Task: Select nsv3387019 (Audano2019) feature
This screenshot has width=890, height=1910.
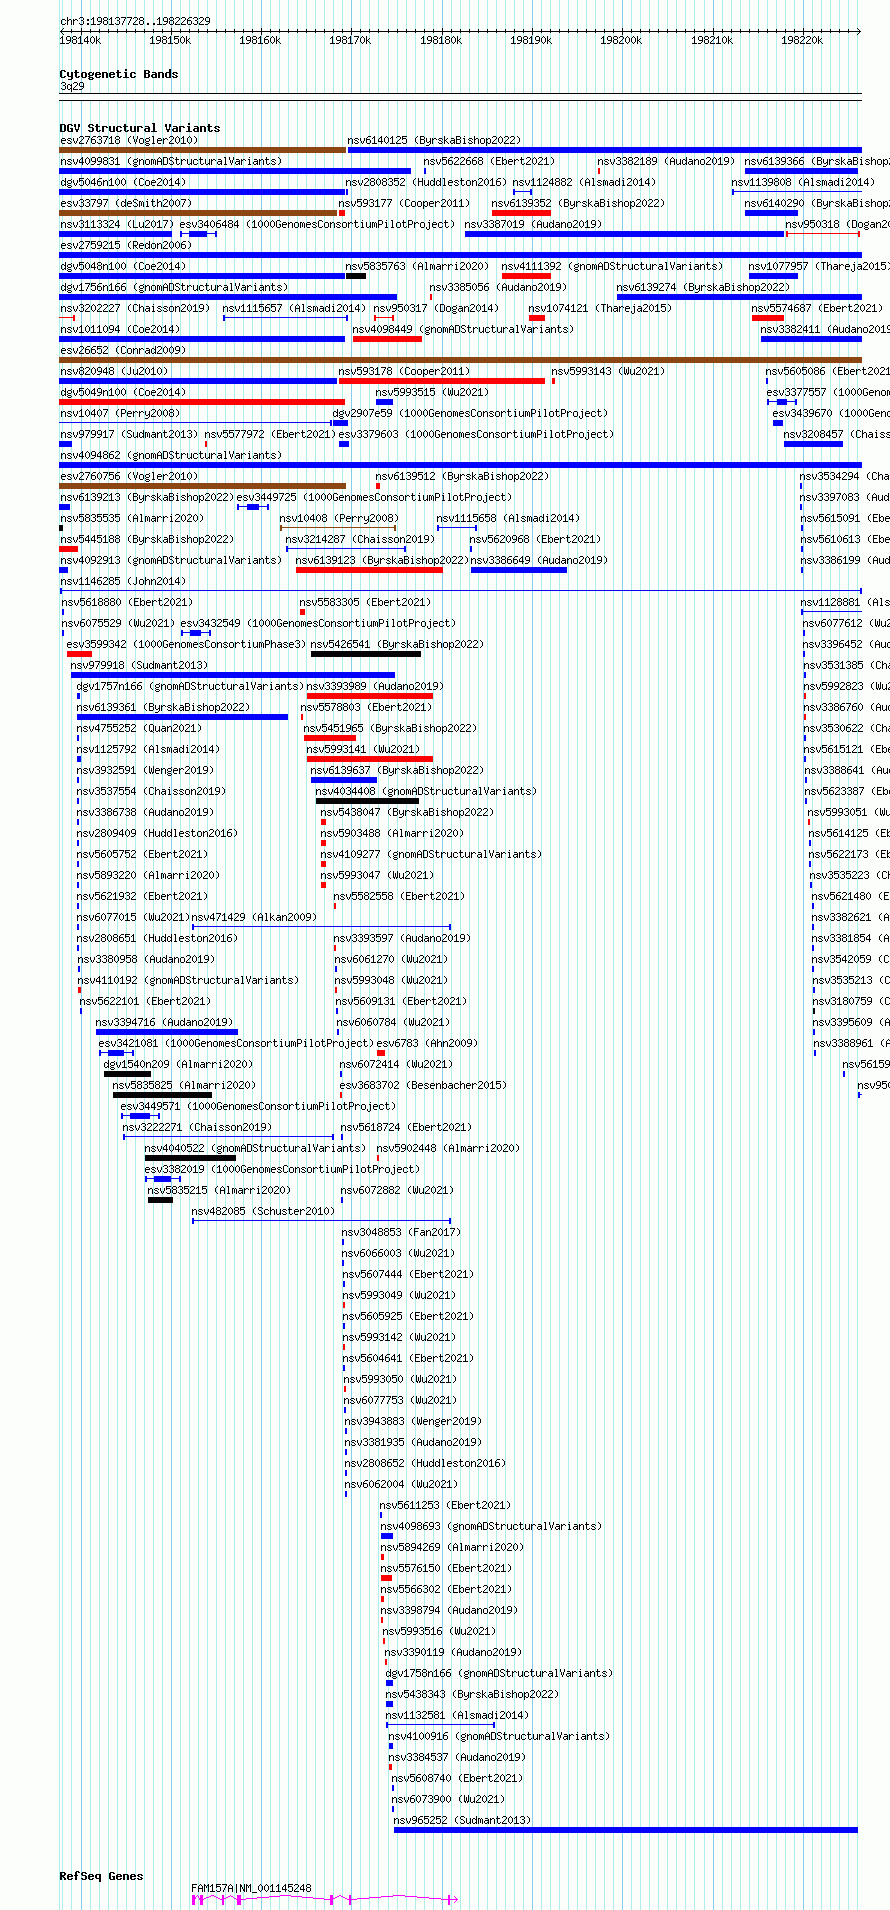Action: point(533,224)
